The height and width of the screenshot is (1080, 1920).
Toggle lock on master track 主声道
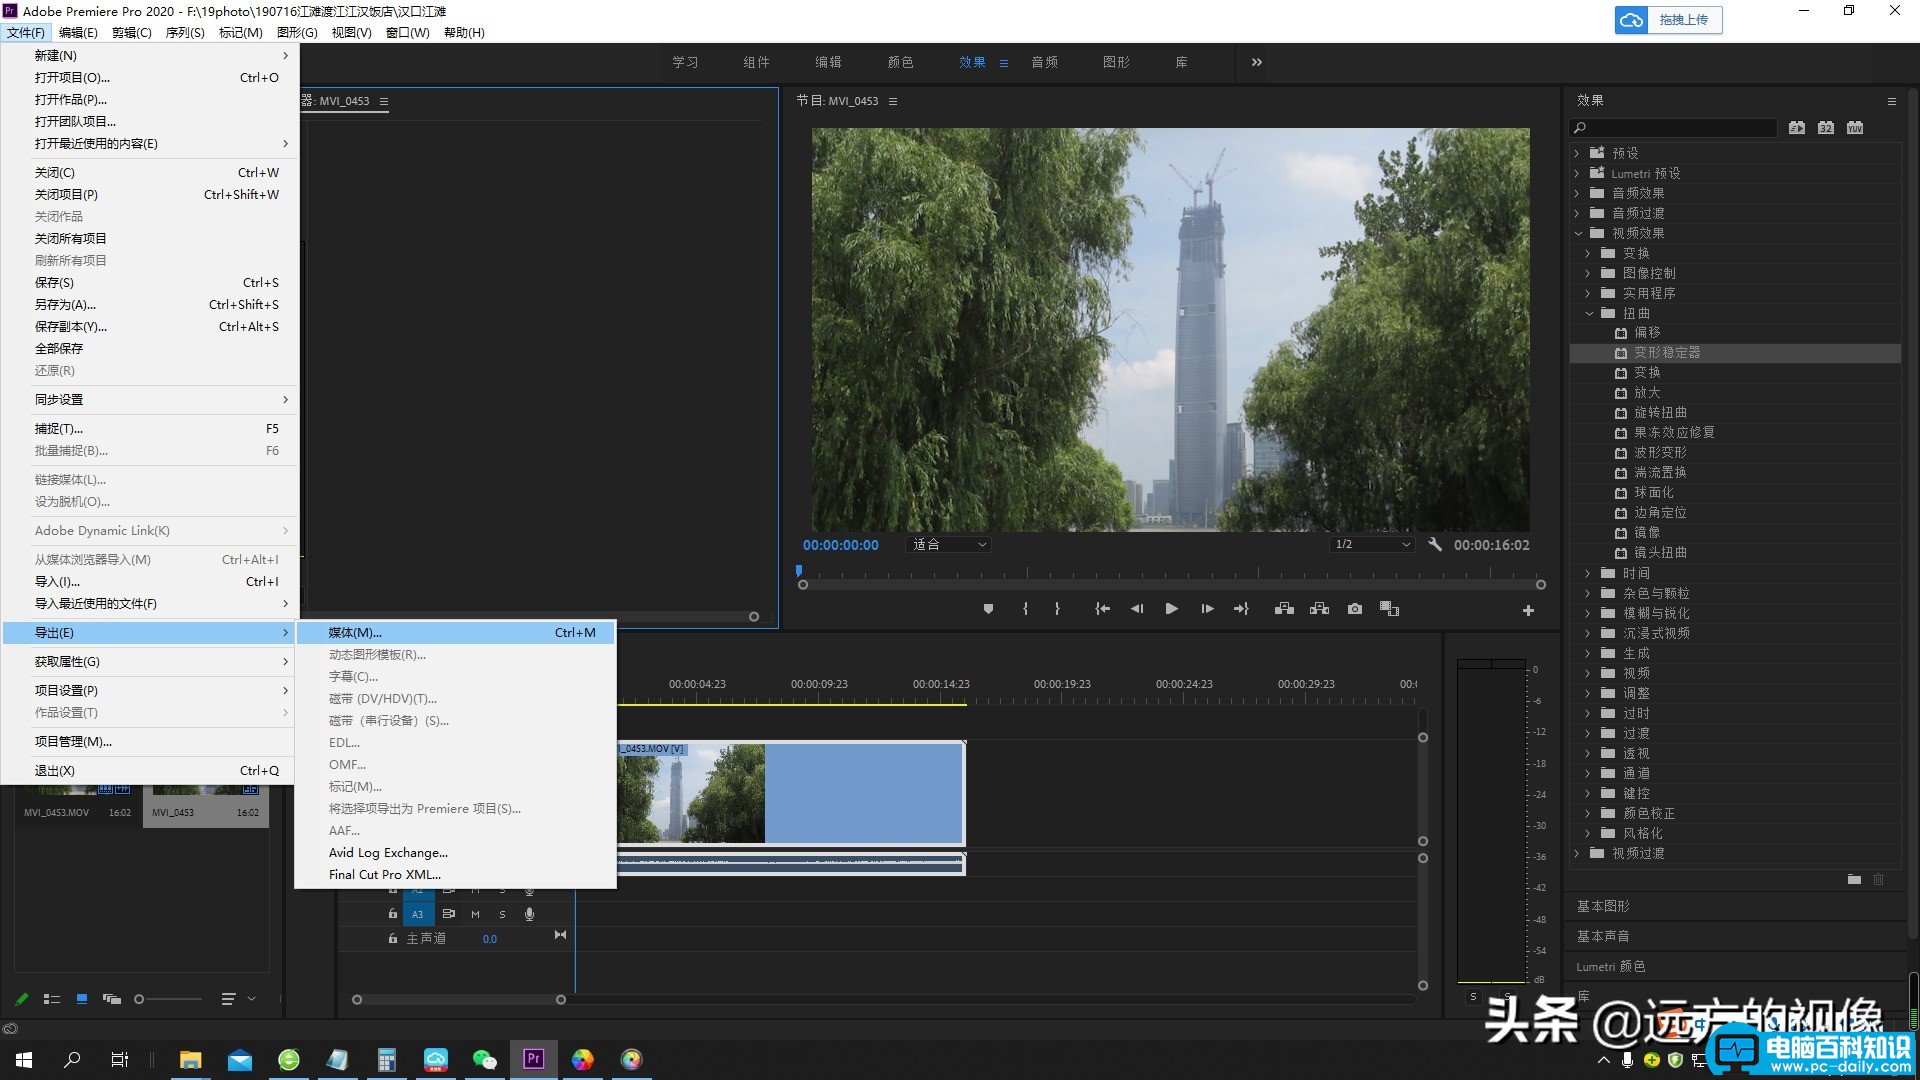pos(392,939)
